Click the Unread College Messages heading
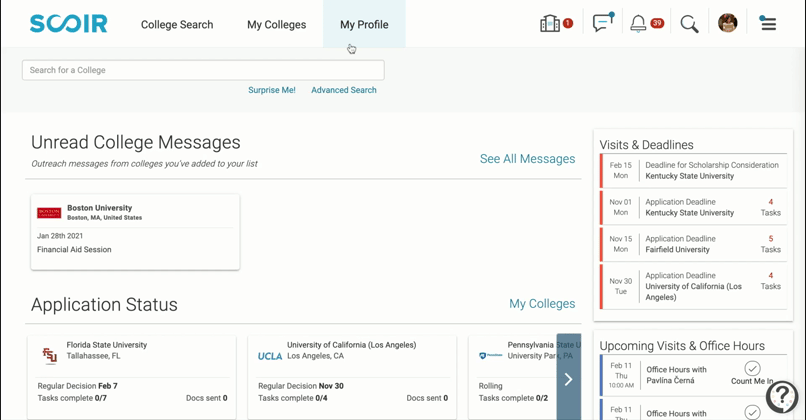Image resolution: width=806 pixels, height=420 pixels. [x=136, y=142]
